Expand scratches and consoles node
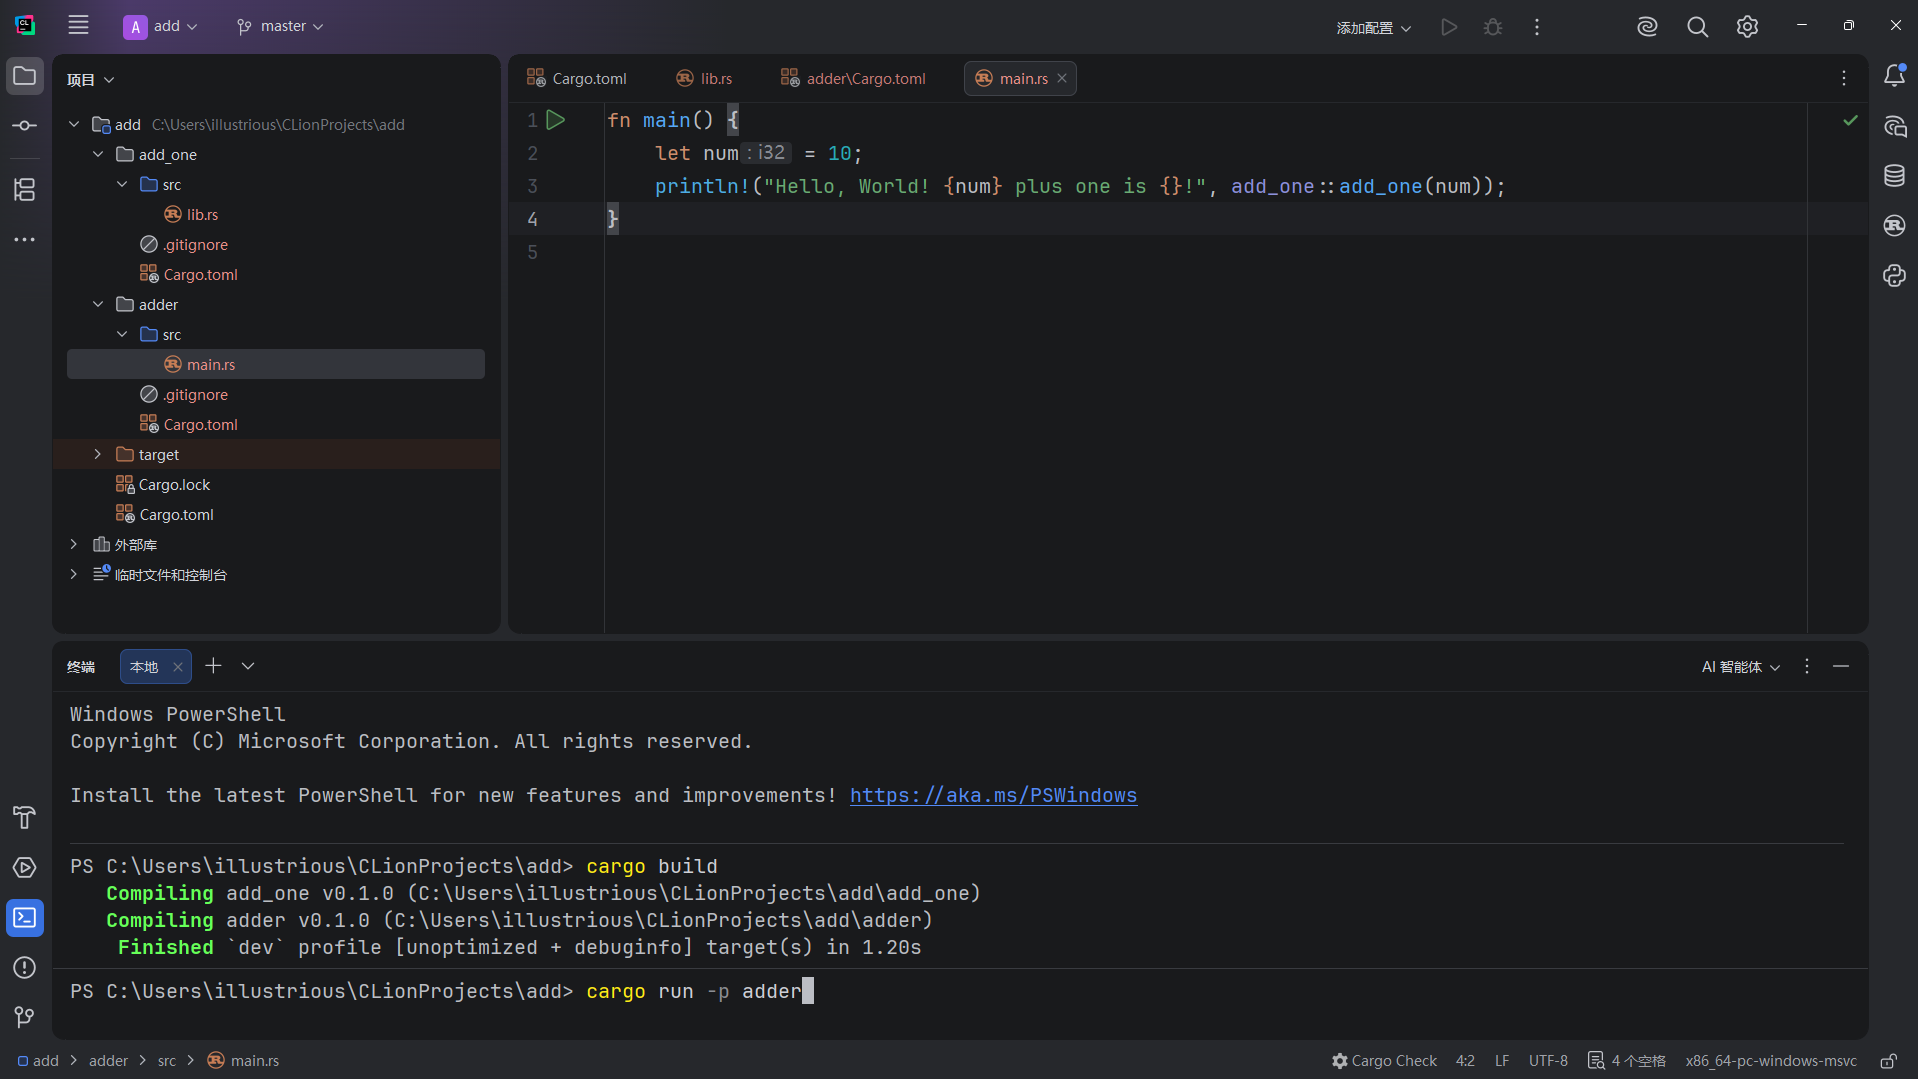 tap(74, 574)
